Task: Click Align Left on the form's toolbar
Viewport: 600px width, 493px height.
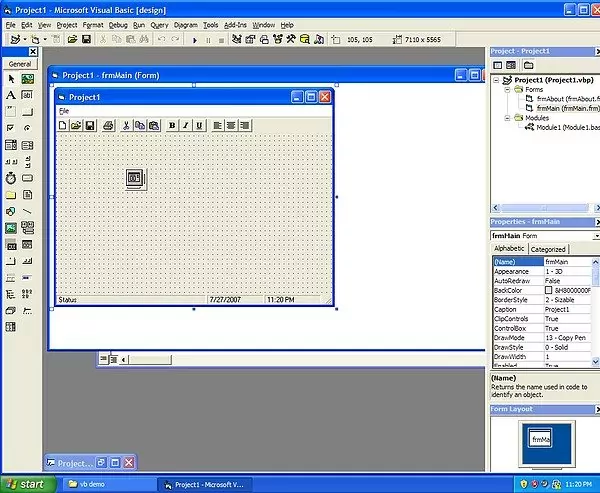Action: [x=217, y=125]
